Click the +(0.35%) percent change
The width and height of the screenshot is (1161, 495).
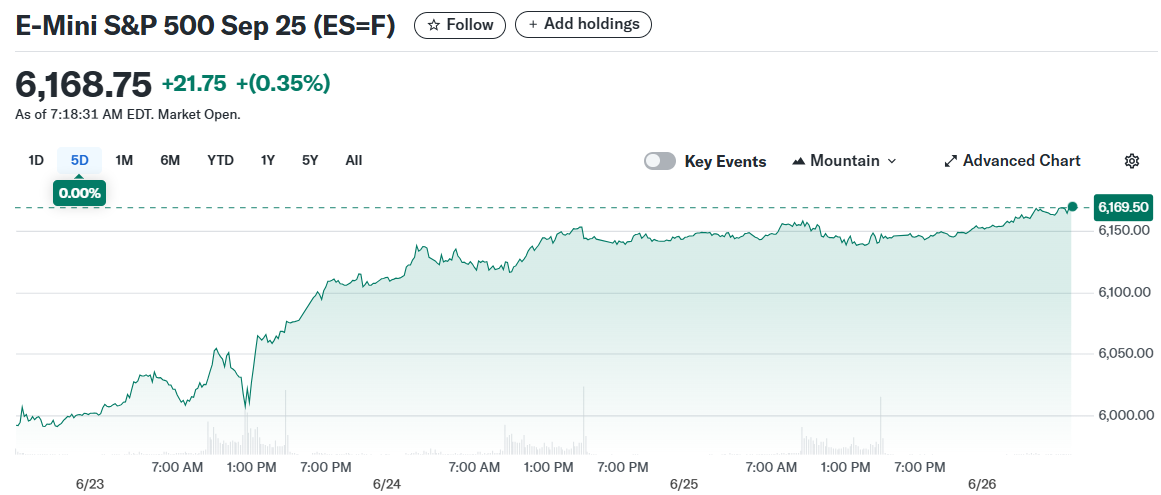click(x=283, y=84)
